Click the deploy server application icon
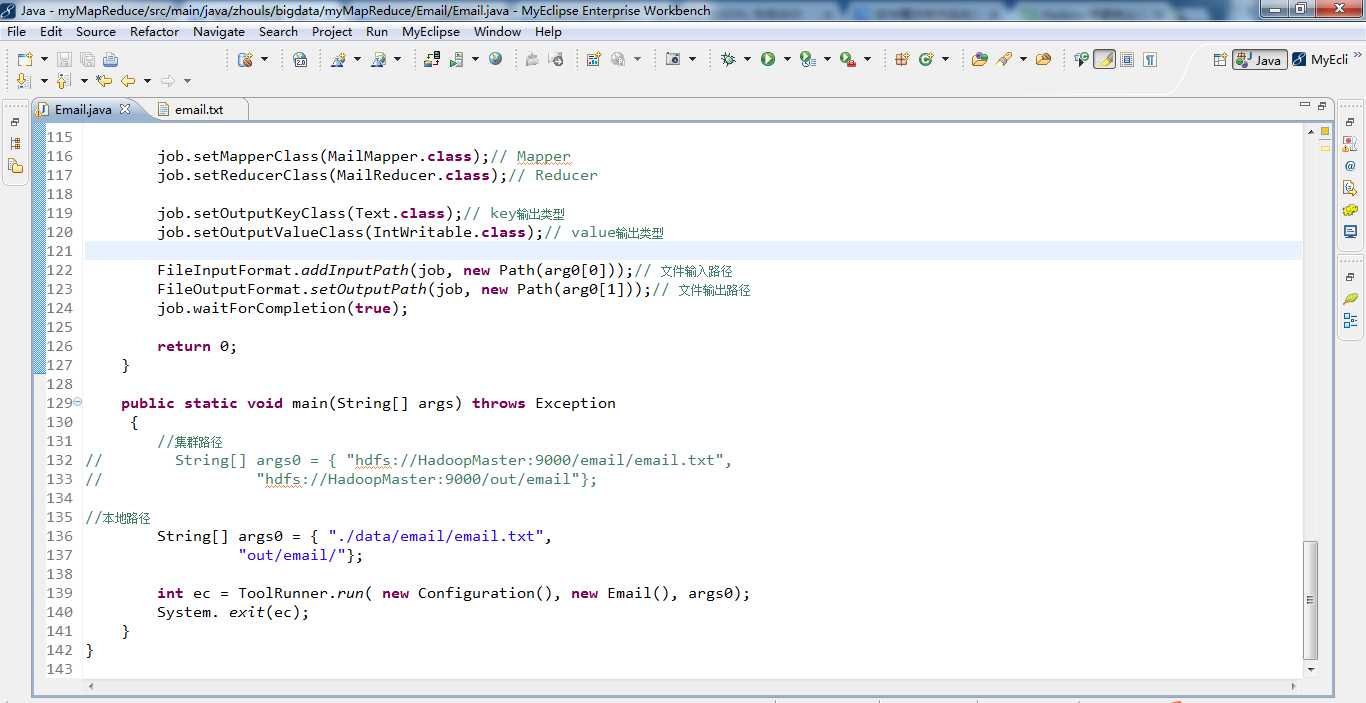 pos(432,59)
